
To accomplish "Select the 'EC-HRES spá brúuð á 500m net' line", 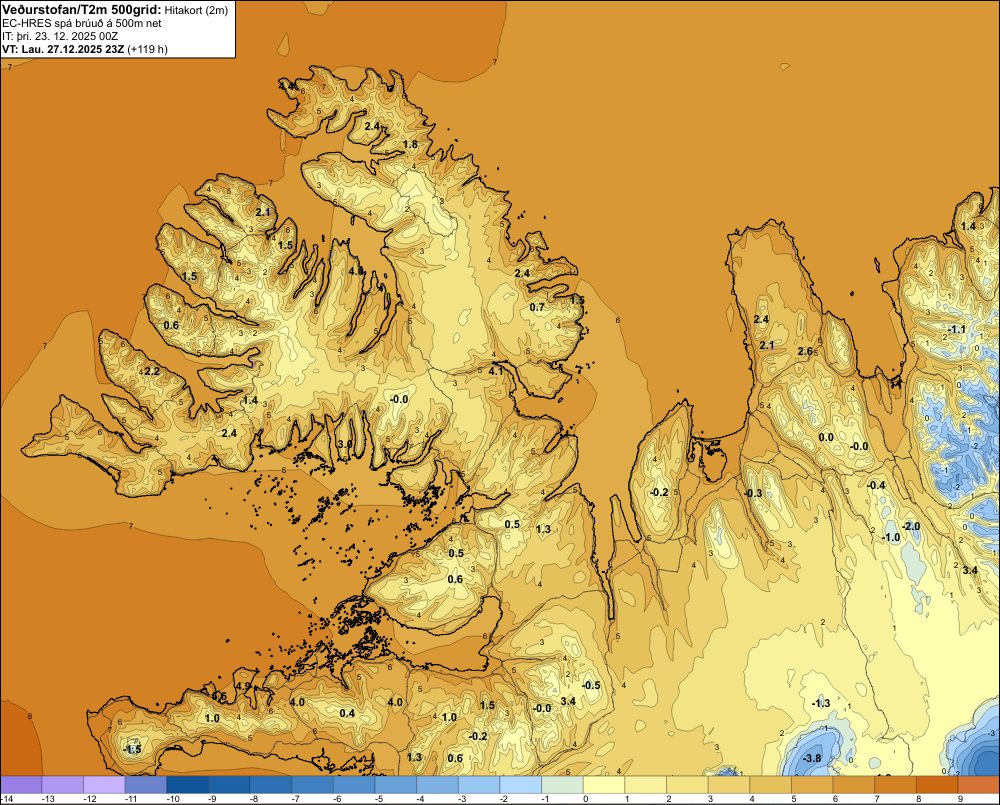I will [x=82, y=24].
